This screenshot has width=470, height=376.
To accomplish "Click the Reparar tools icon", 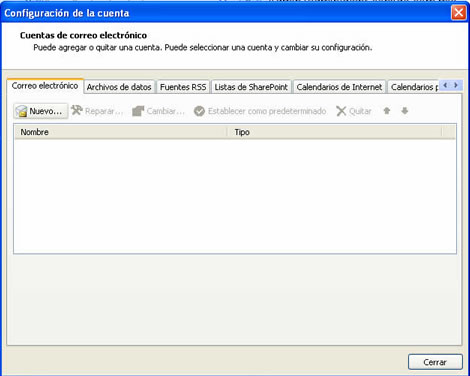I will click(x=77, y=110).
